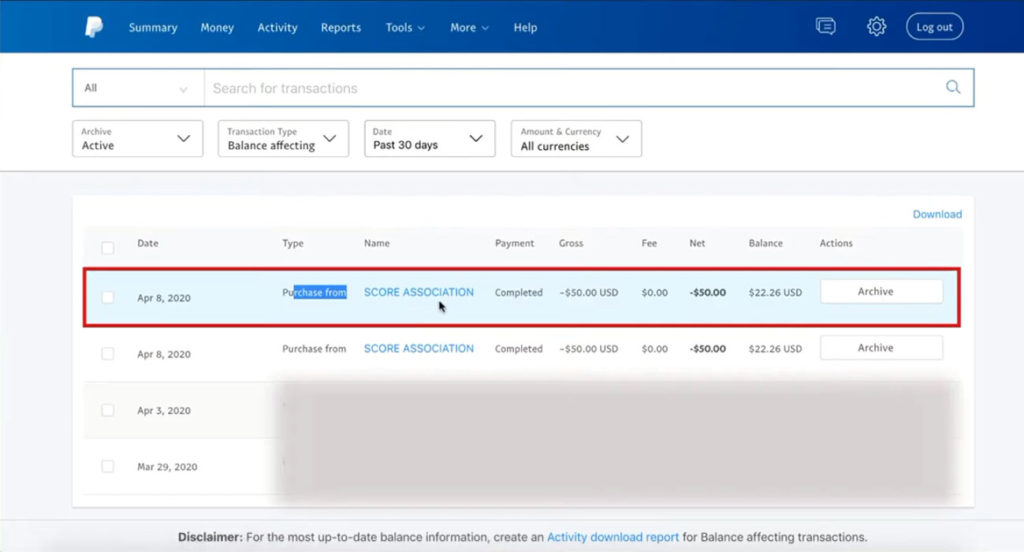This screenshot has width=1024, height=552.
Task: Click the Type column header
Action: [x=293, y=243]
